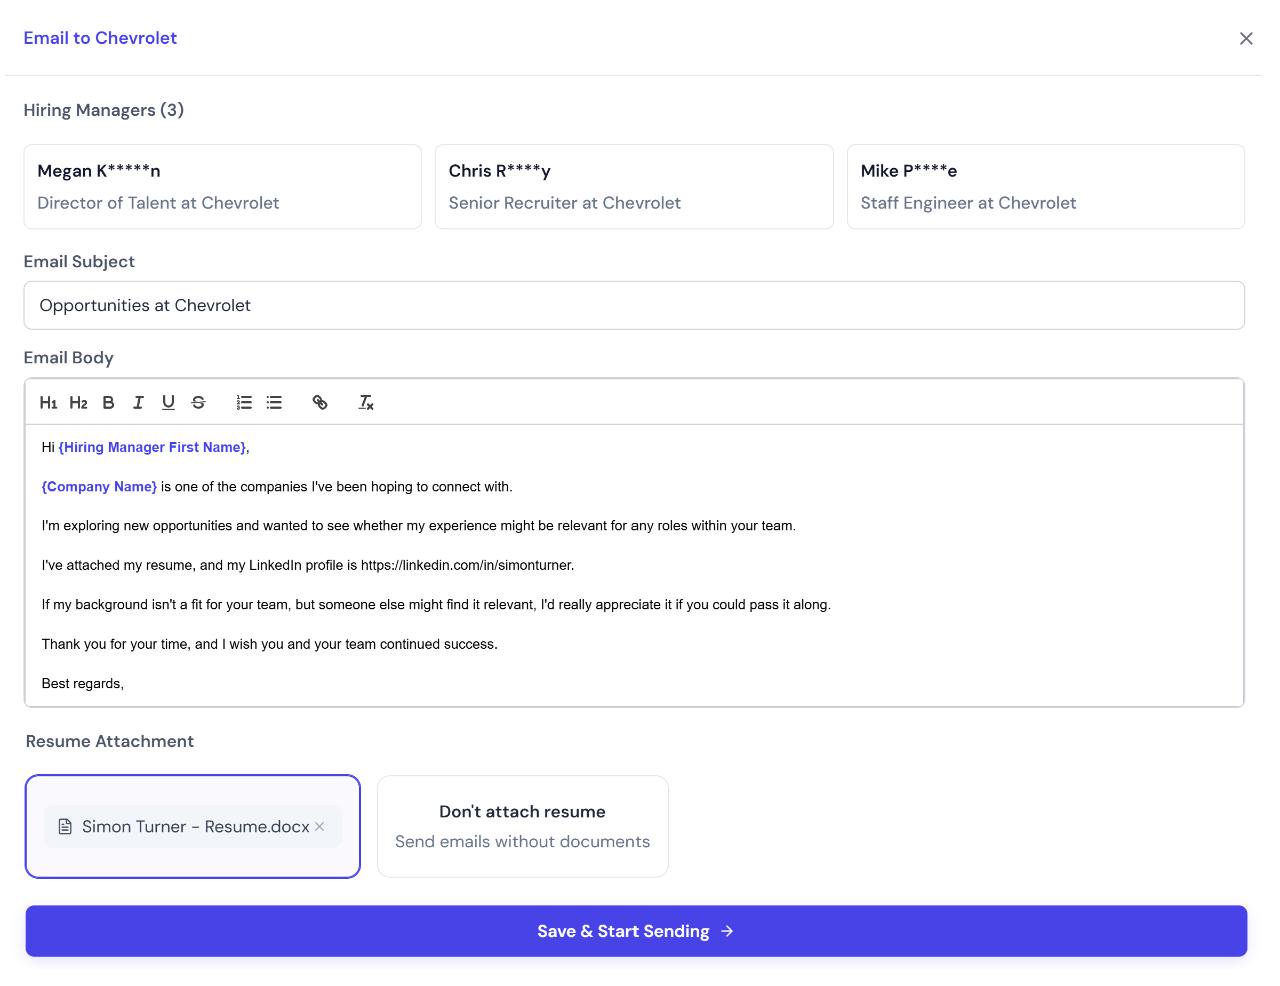The image size is (1280, 986).
Task: Select the Don't attach resume option
Action: pos(523,826)
